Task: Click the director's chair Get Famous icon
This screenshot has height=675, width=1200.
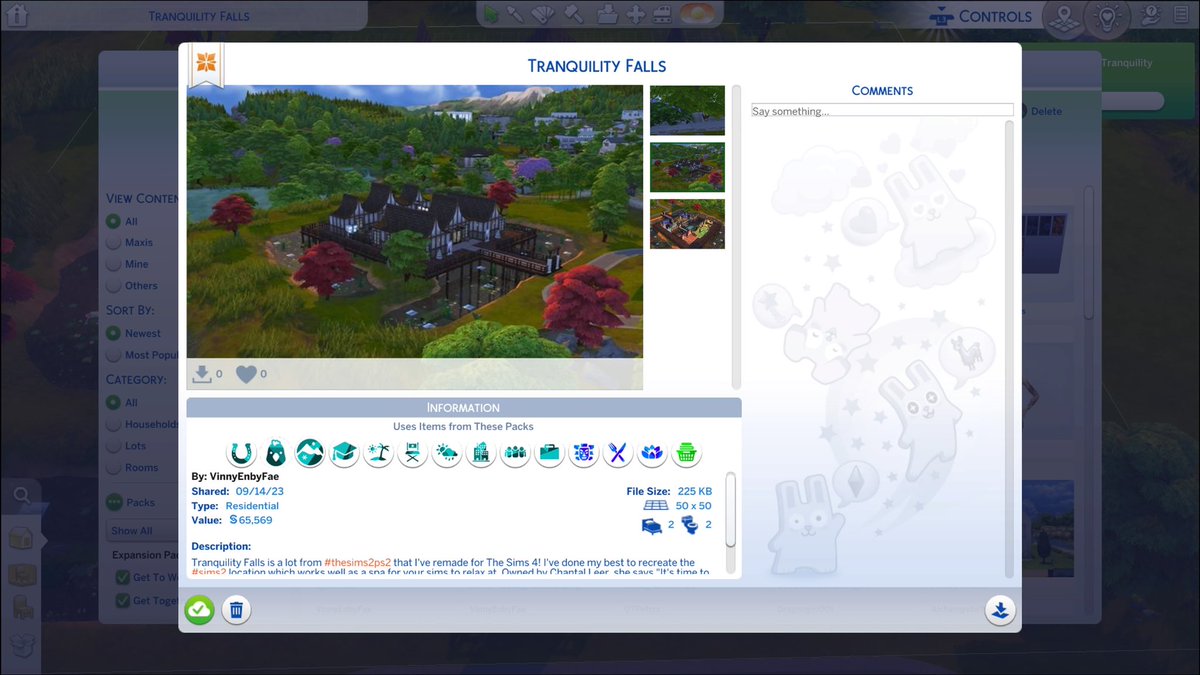Action: pos(412,453)
